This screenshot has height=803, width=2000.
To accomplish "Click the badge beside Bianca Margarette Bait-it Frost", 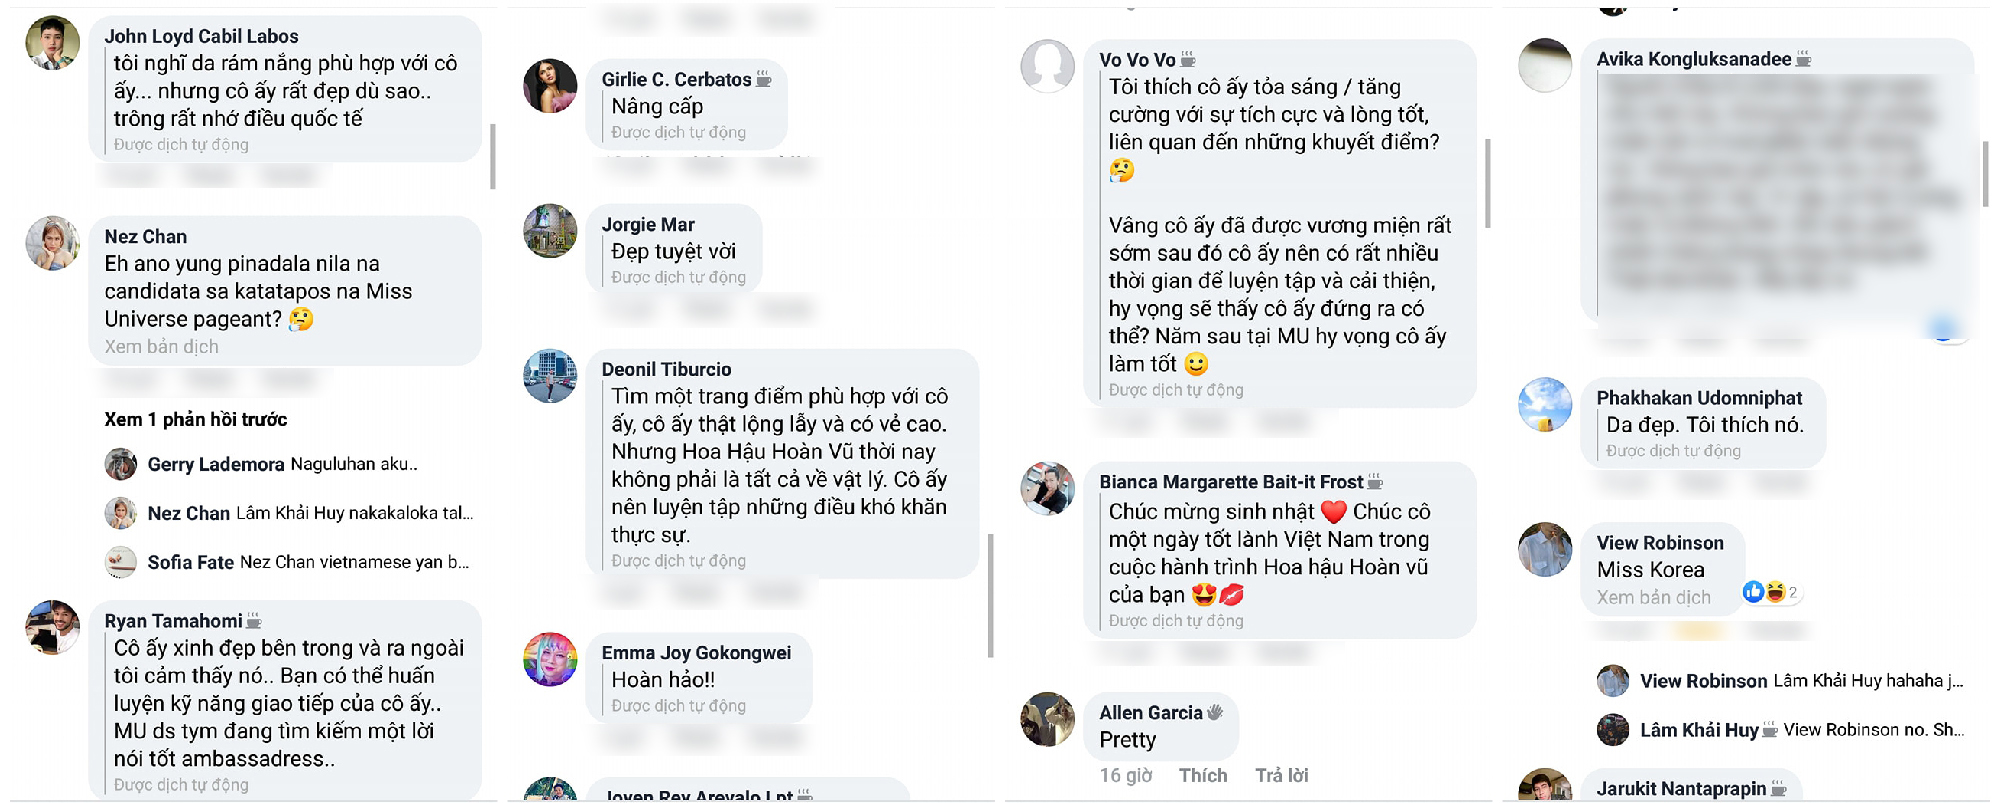I will click(1376, 482).
